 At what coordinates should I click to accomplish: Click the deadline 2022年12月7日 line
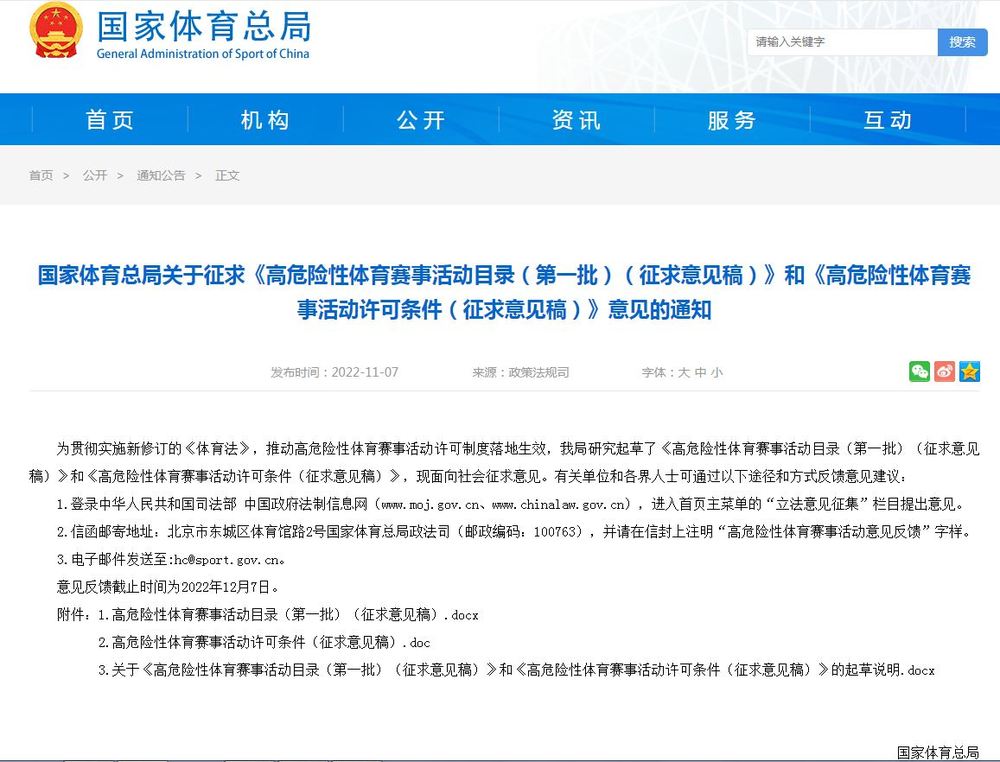[x=168, y=587]
